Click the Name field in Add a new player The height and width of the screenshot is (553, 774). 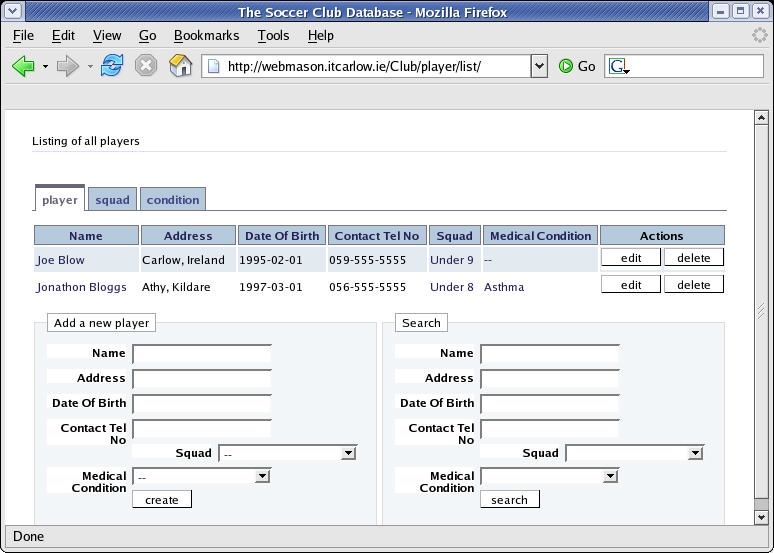point(201,353)
